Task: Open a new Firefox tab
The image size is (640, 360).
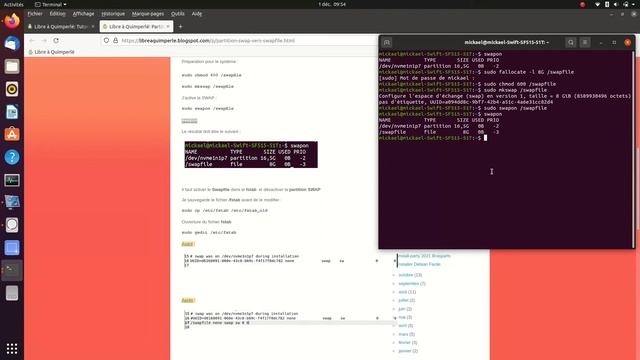Action: (x=180, y=27)
